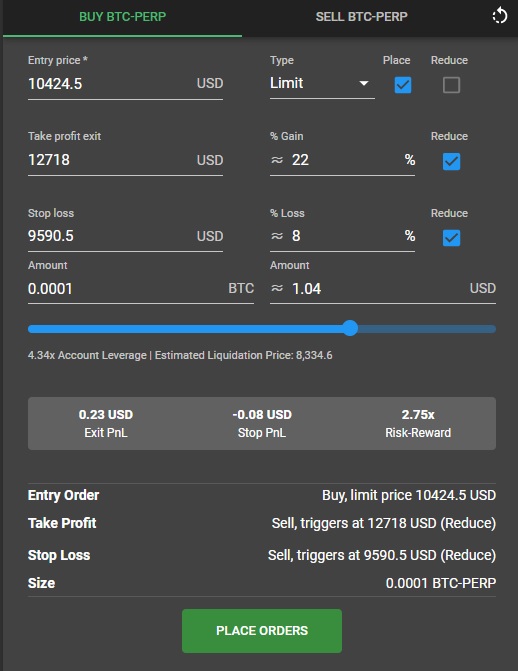The width and height of the screenshot is (518, 671).
Task: Click the USD Amount field
Action: (383, 288)
